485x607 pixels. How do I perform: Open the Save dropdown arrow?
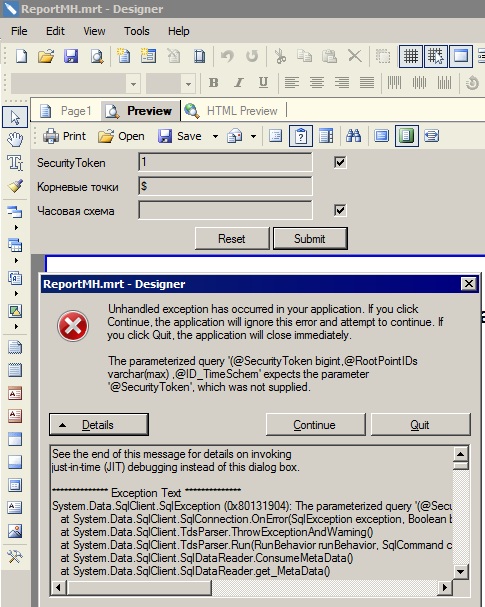click(x=215, y=136)
